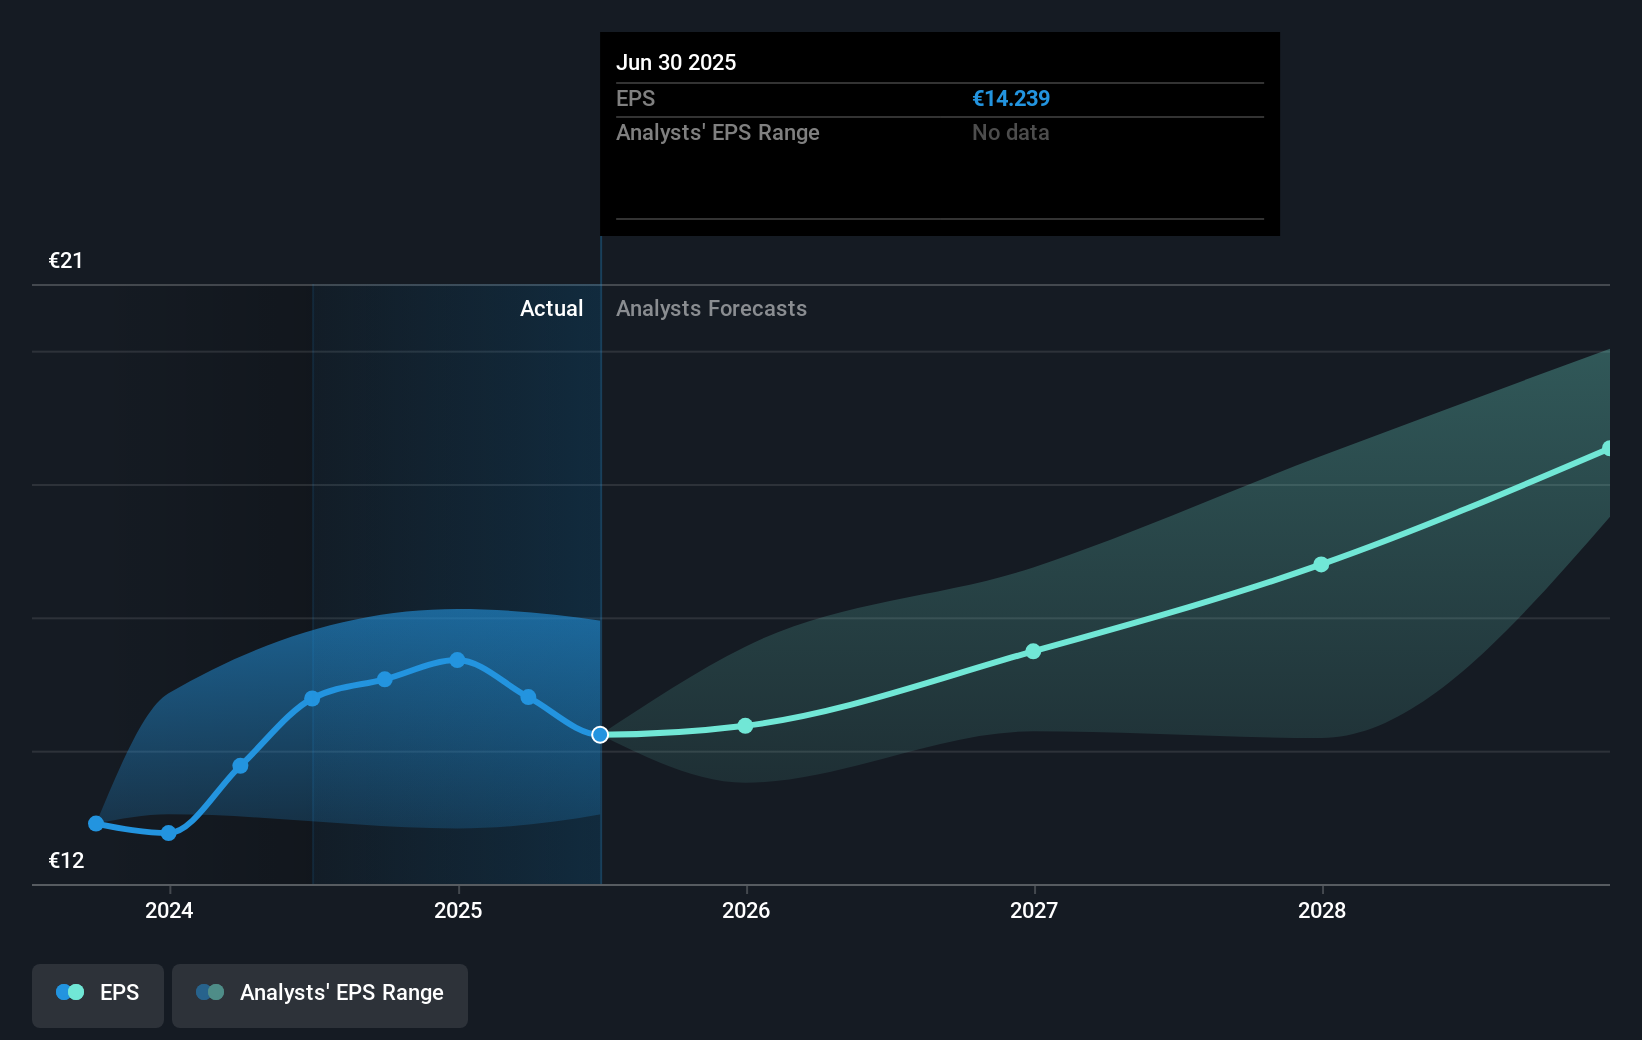Click the 'Jun 30 2025' tooltip date
1642x1040 pixels.
(x=676, y=63)
